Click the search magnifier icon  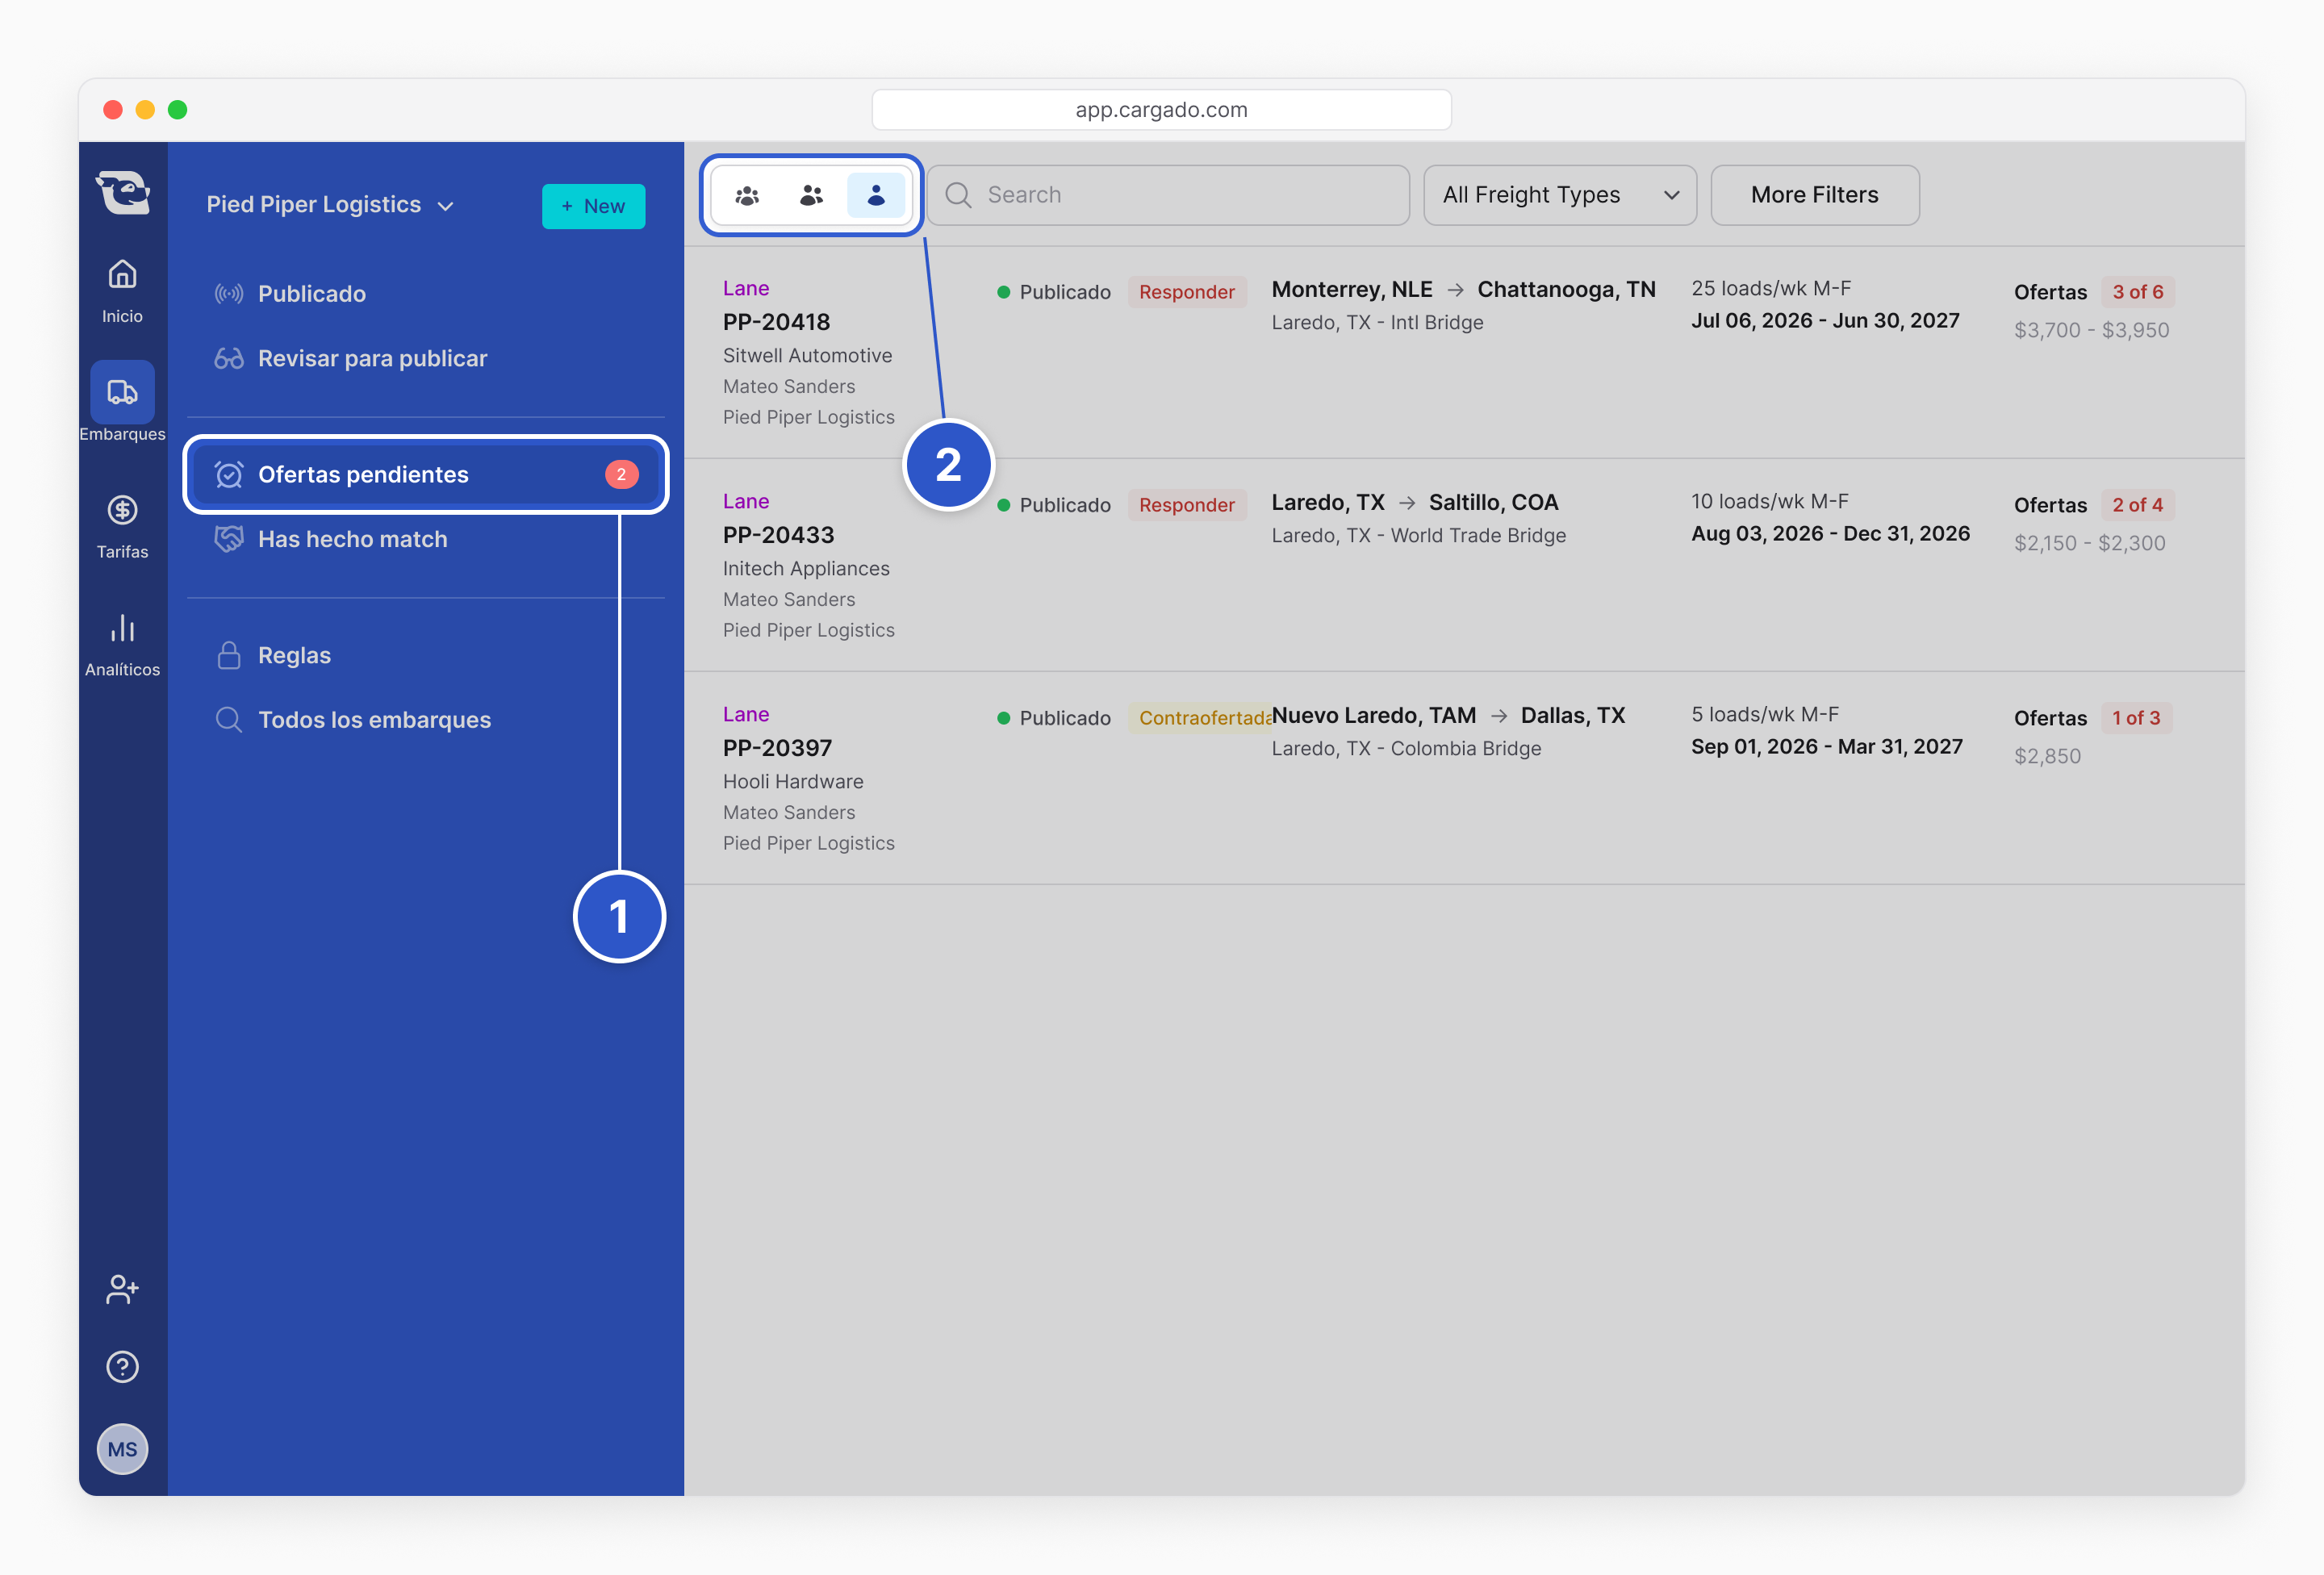point(958,195)
